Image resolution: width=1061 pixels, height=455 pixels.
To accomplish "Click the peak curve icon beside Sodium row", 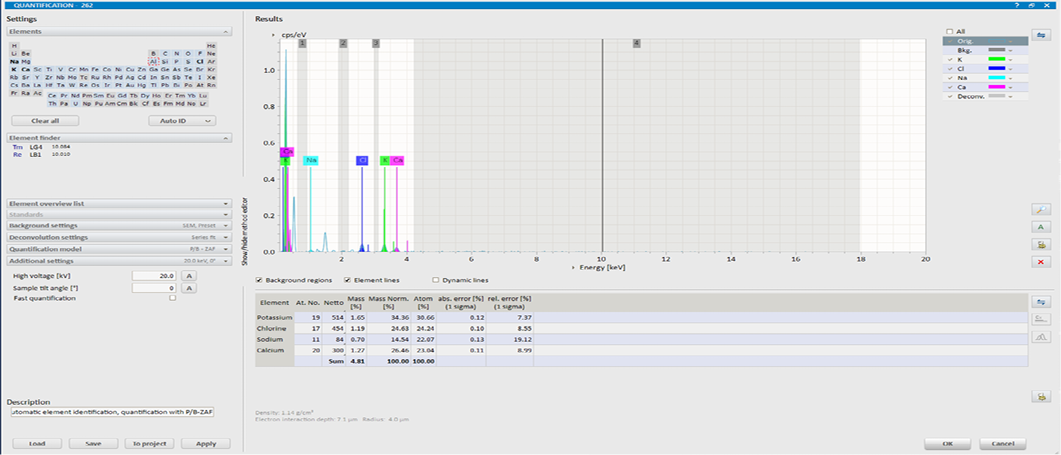I will point(1039,336).
